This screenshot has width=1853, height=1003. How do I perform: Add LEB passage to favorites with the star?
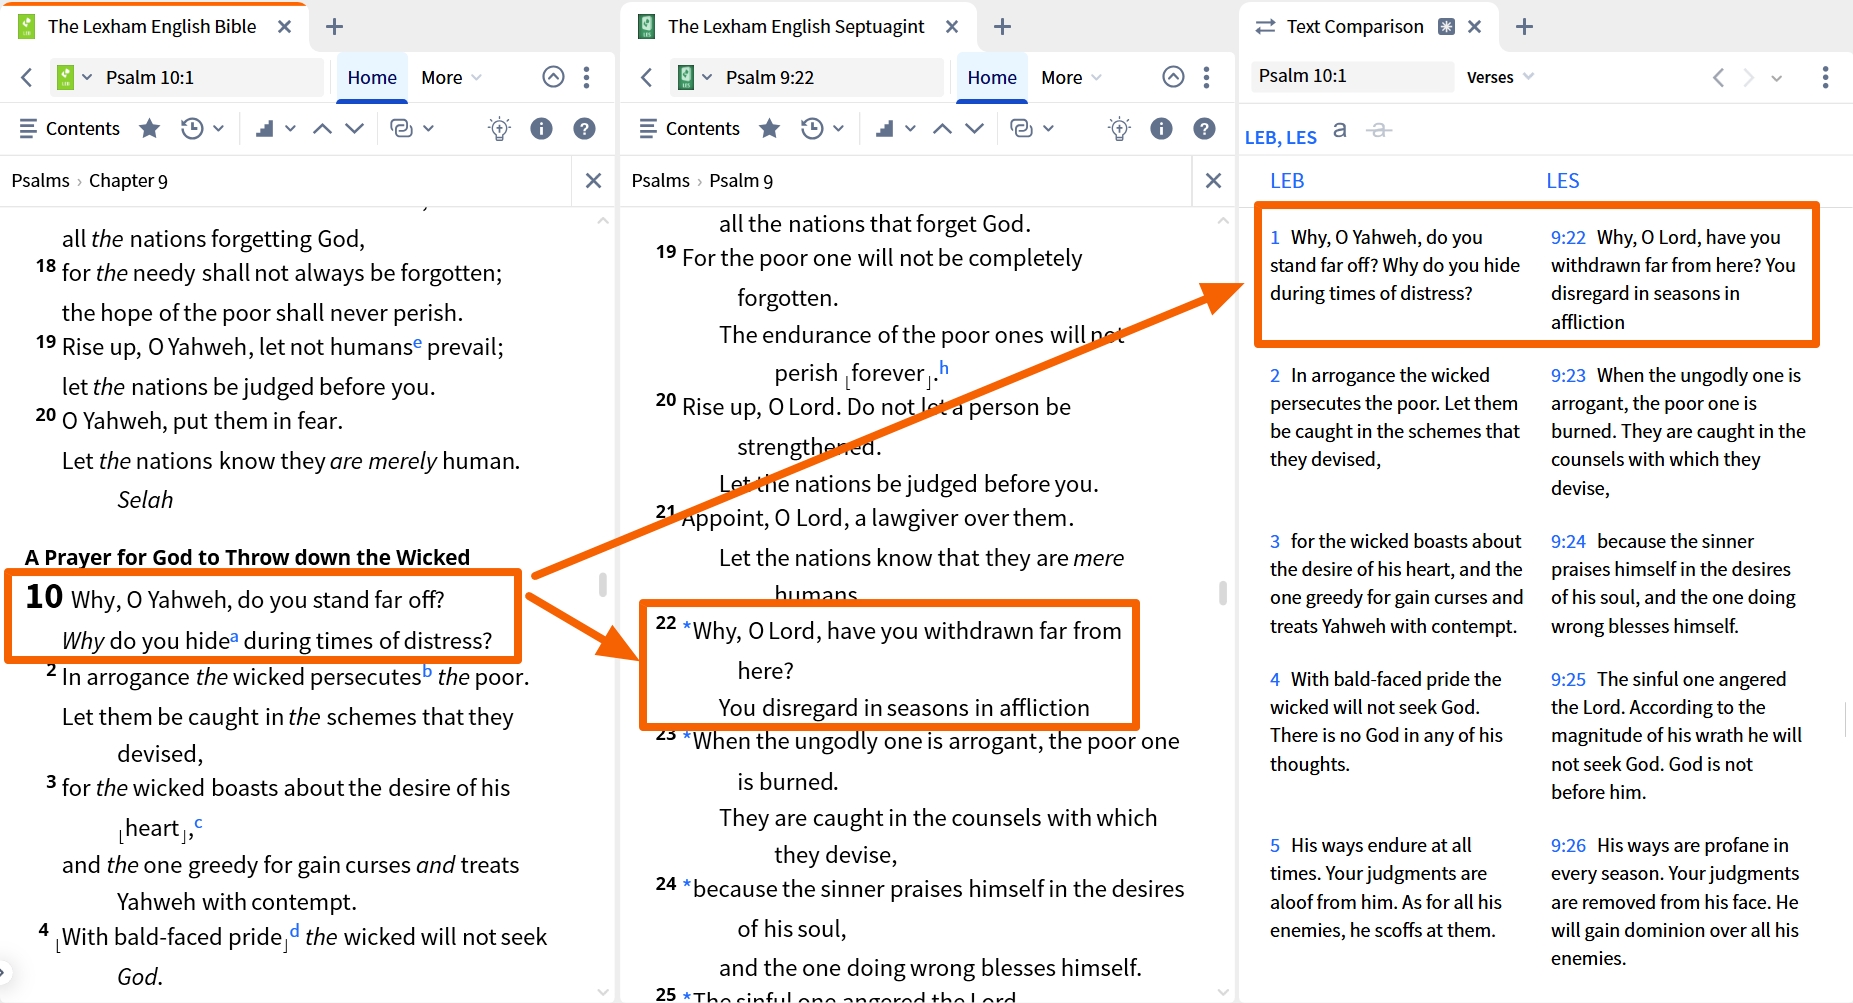tap(150, 128)
